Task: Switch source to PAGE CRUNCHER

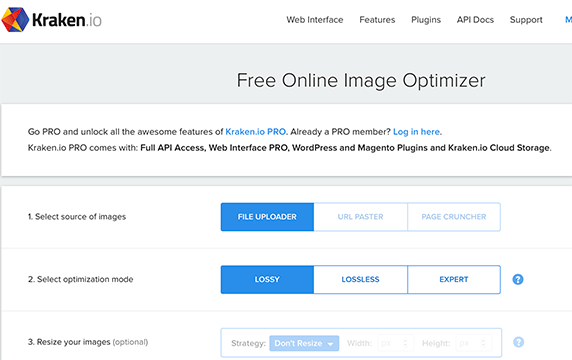Action: (454, 217)
